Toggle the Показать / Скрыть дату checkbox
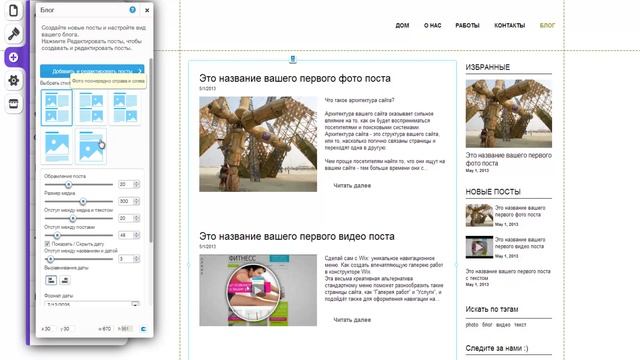Screen dimensions: 640x360 pos(47,244)
